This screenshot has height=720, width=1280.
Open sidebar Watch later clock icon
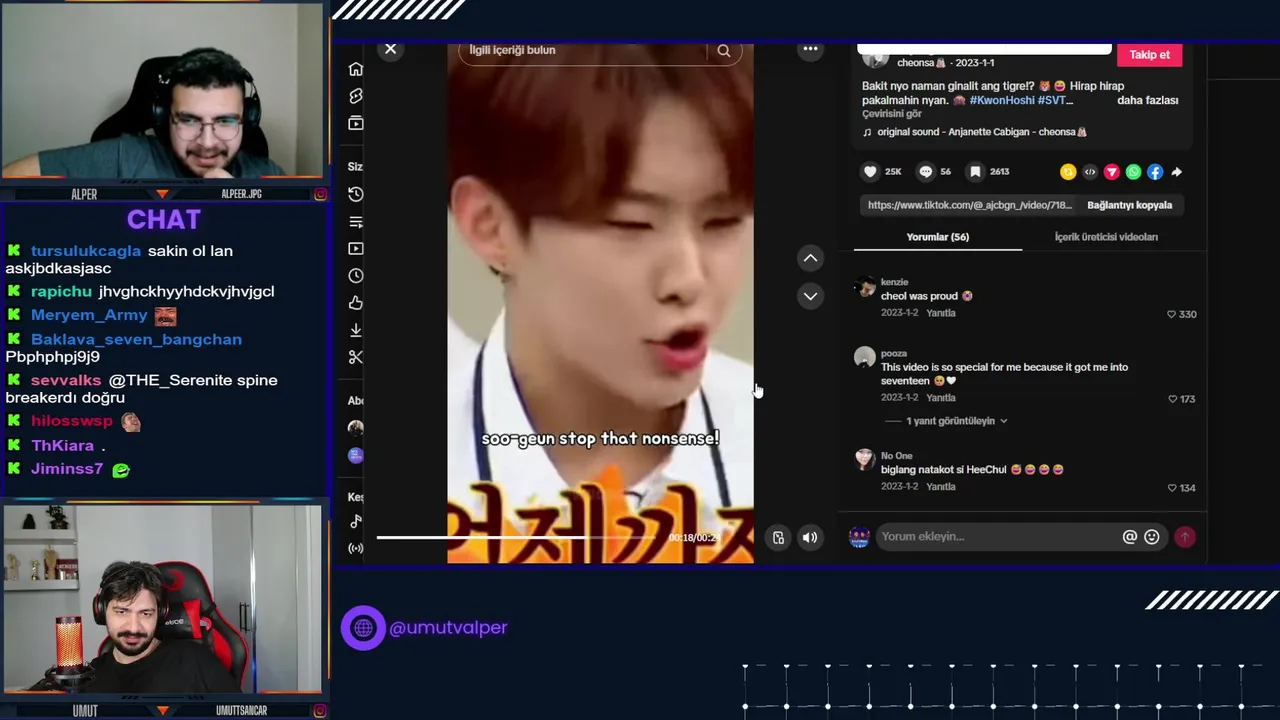356,276
